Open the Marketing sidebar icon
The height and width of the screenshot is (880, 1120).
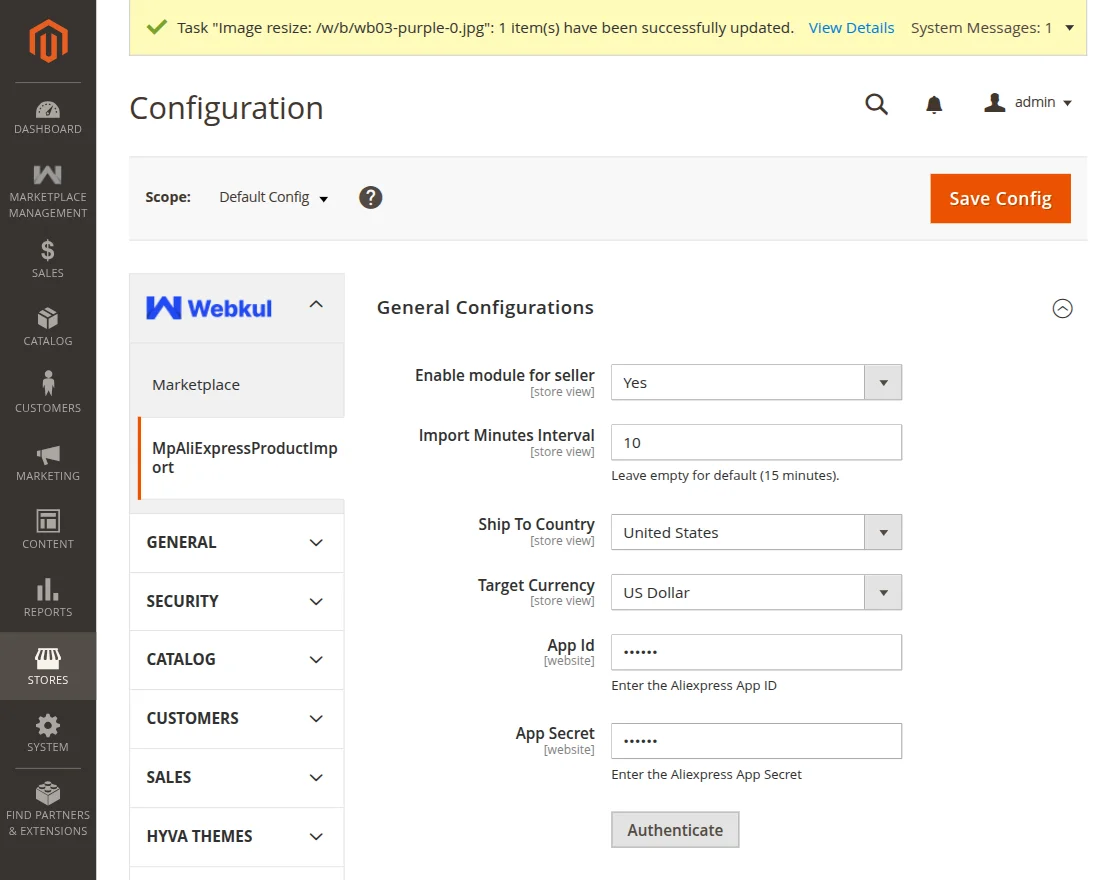click(x=47, y=458)
